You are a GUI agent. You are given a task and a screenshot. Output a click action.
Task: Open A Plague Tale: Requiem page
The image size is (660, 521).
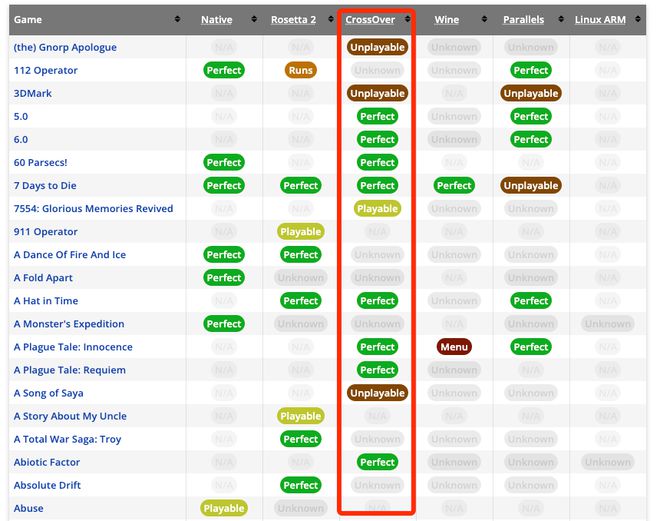70,370
